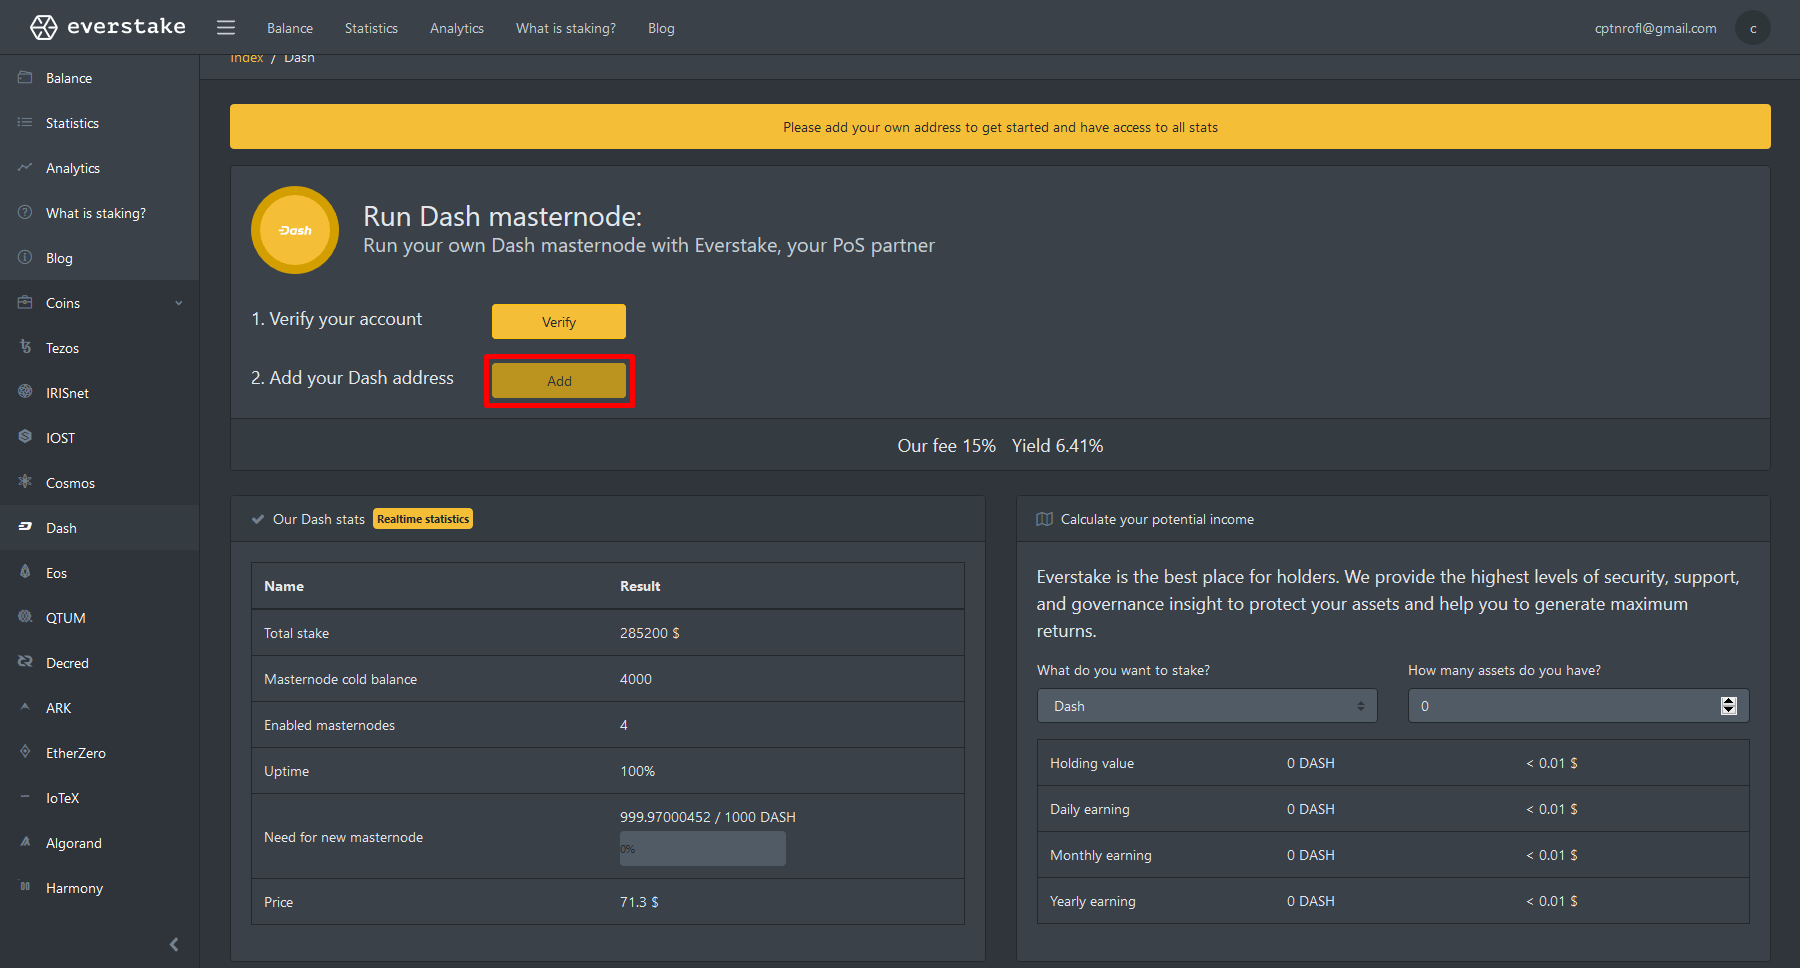Screen dimensions: 1800x968
Task: Select ARK in the sidebar
Action: point(99,708)
